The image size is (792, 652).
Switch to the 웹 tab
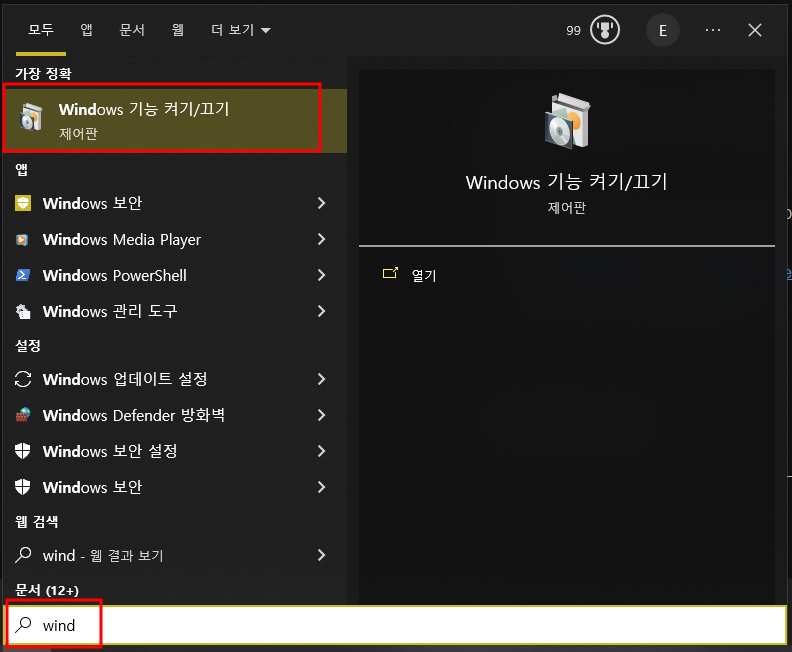point(177,30)
